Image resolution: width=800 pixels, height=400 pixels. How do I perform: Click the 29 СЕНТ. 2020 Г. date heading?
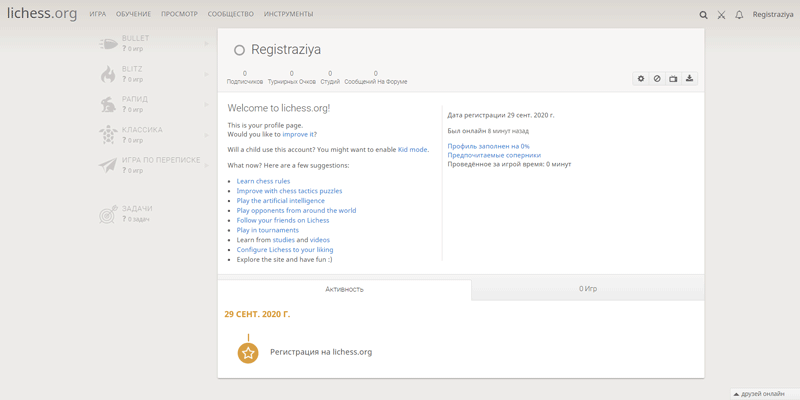(x=257, y=314)
